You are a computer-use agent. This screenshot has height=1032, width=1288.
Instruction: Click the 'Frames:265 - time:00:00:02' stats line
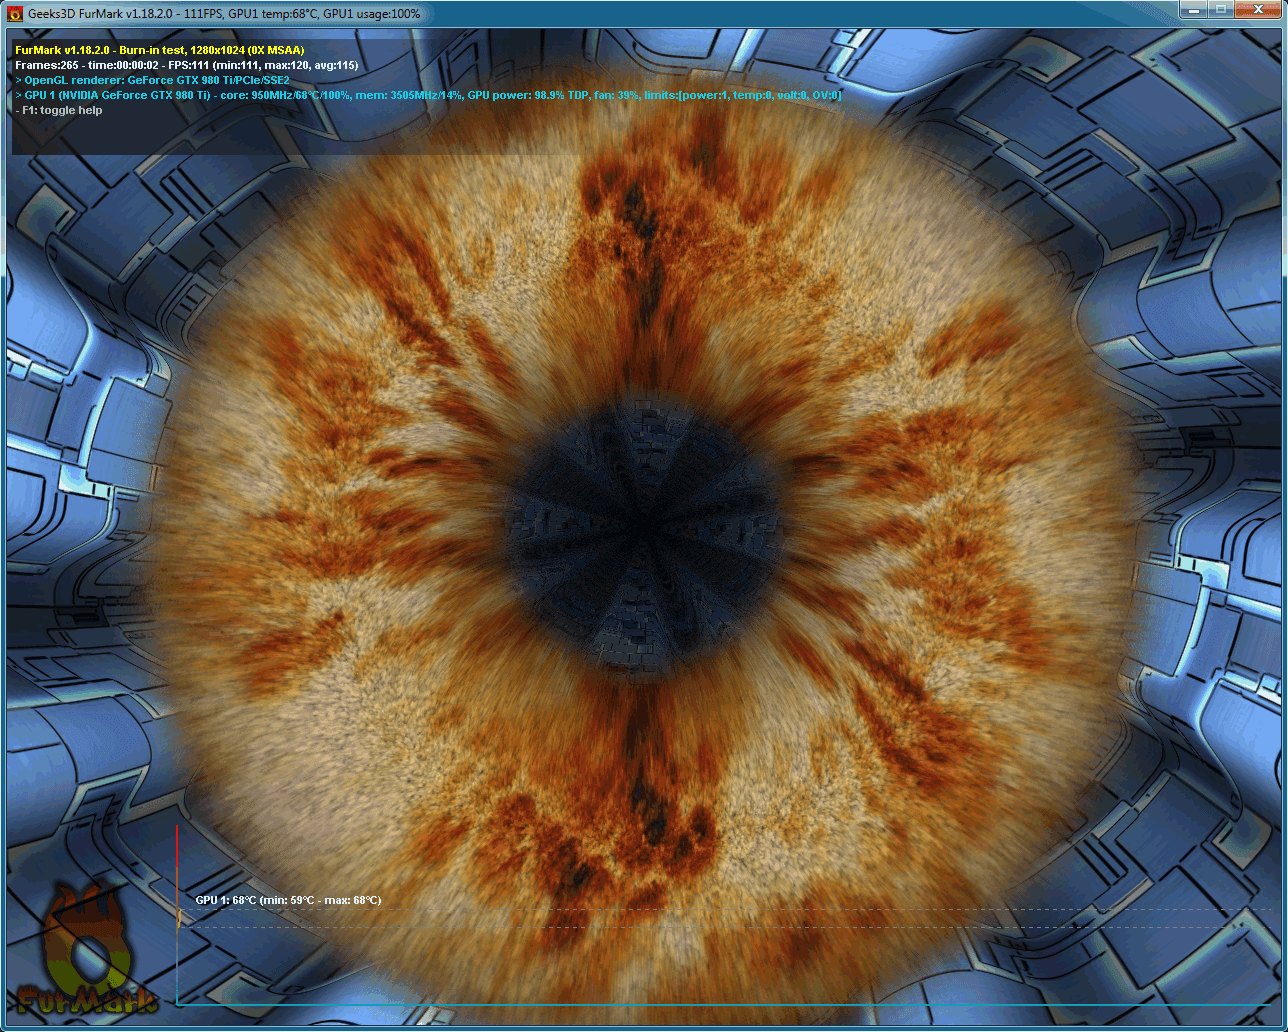(187, 65)
